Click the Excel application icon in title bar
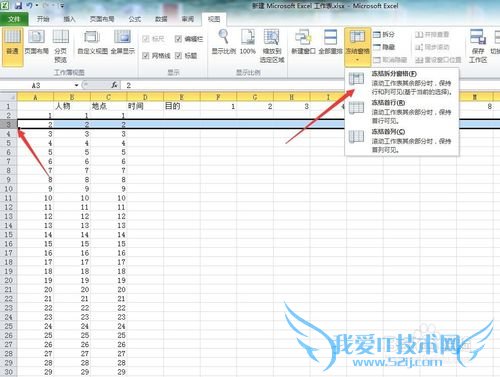Screen dimensions: 500x377 point(5,6)
